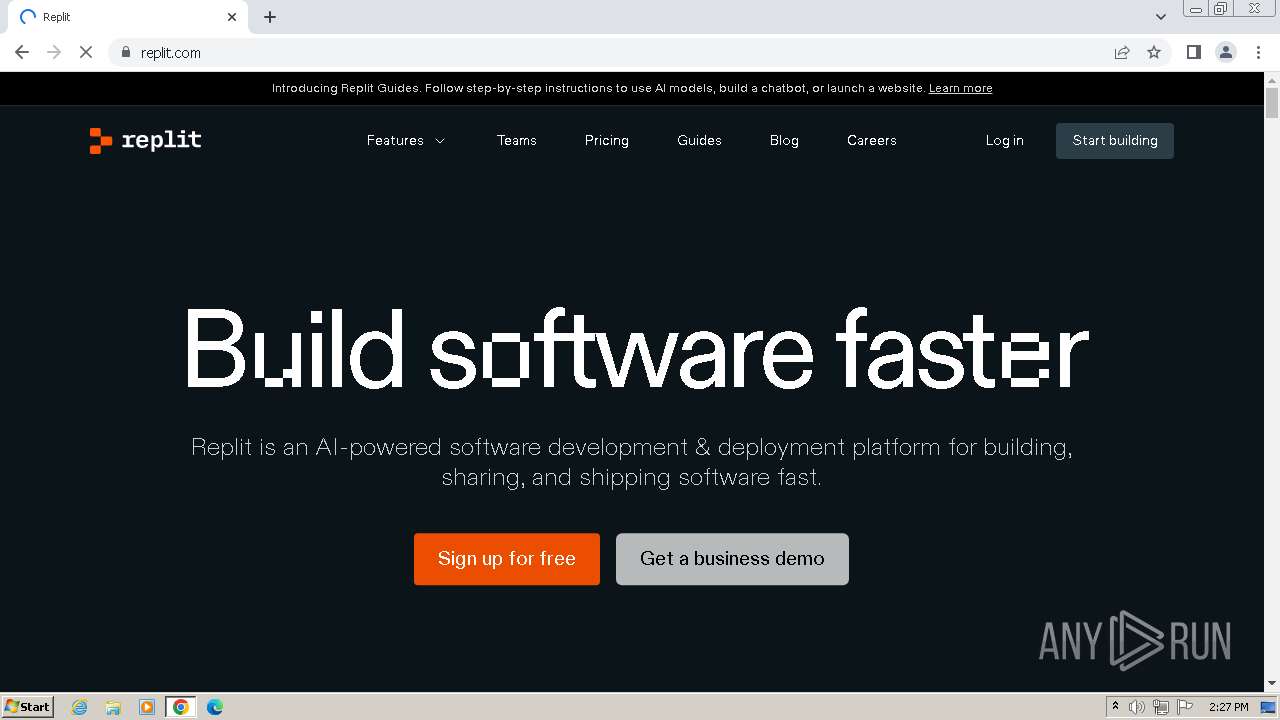Open the Windows Start menu
The image size is (1280, 720).
coord(28,706)
